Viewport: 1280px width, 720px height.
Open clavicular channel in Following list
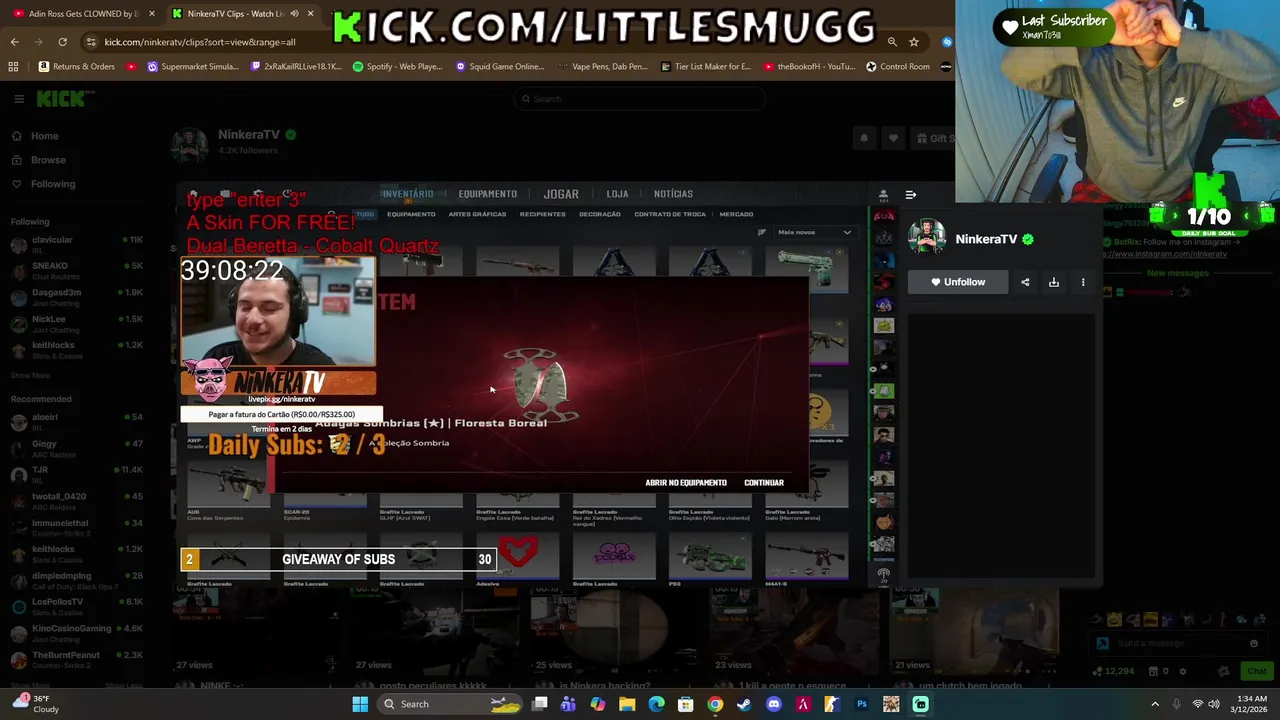(x=76, y=245)
